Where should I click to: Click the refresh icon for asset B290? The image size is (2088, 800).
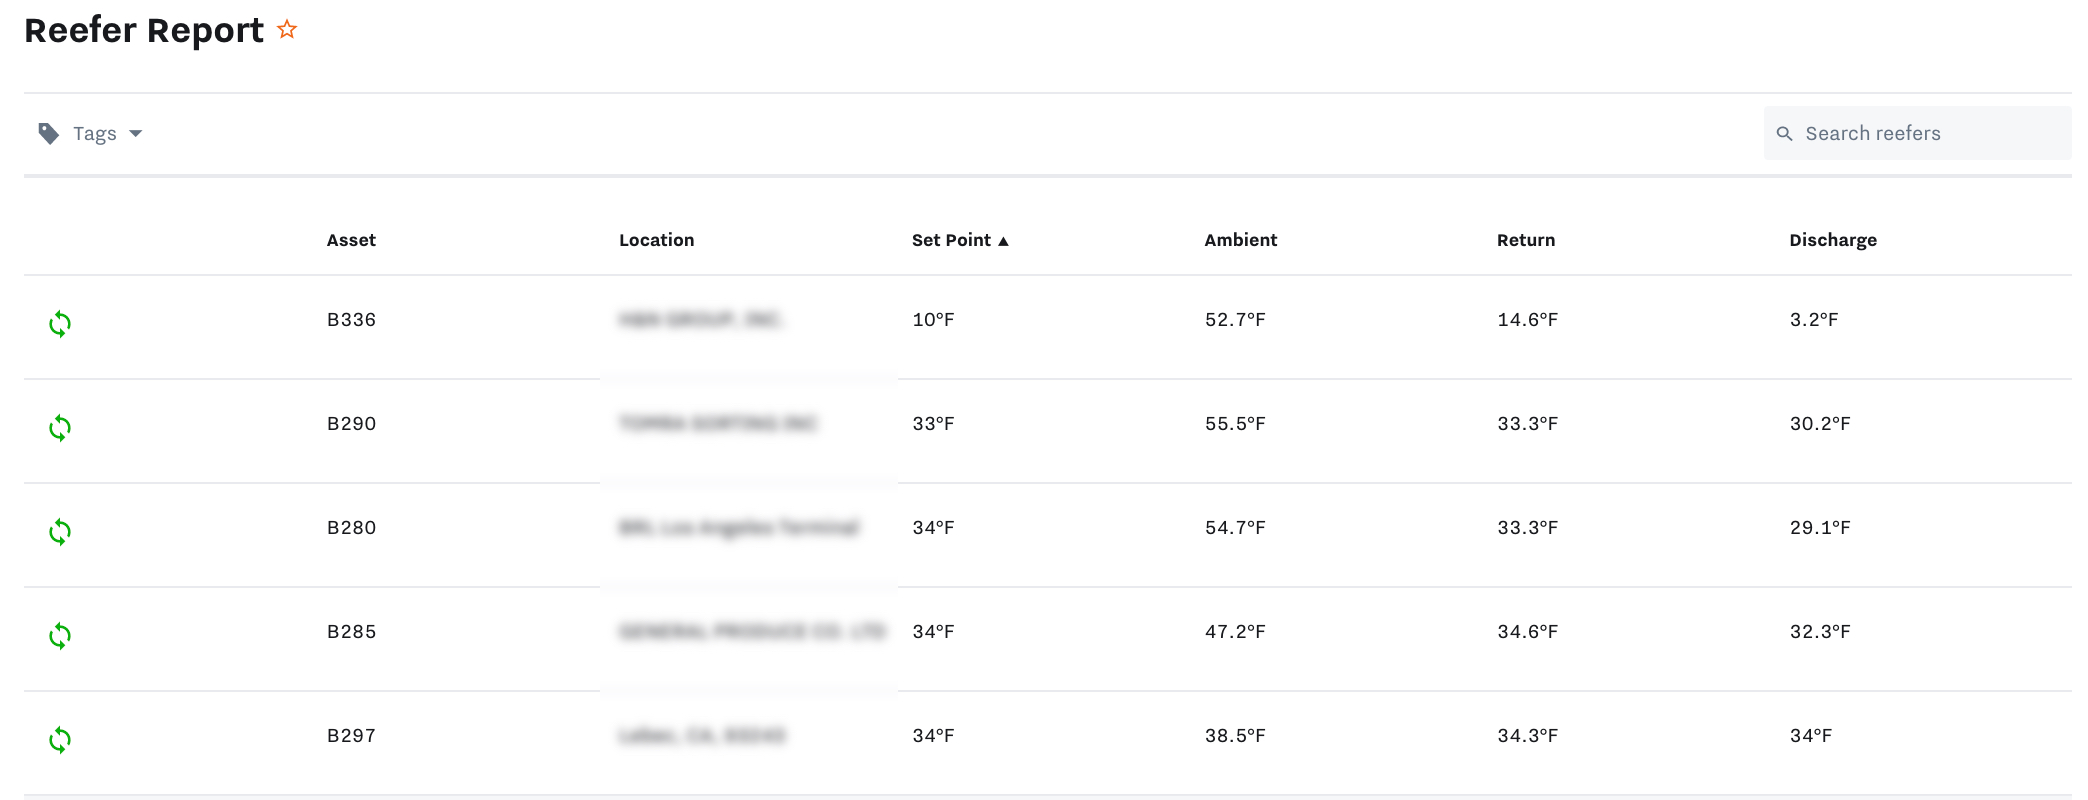[x=60, y=428]
